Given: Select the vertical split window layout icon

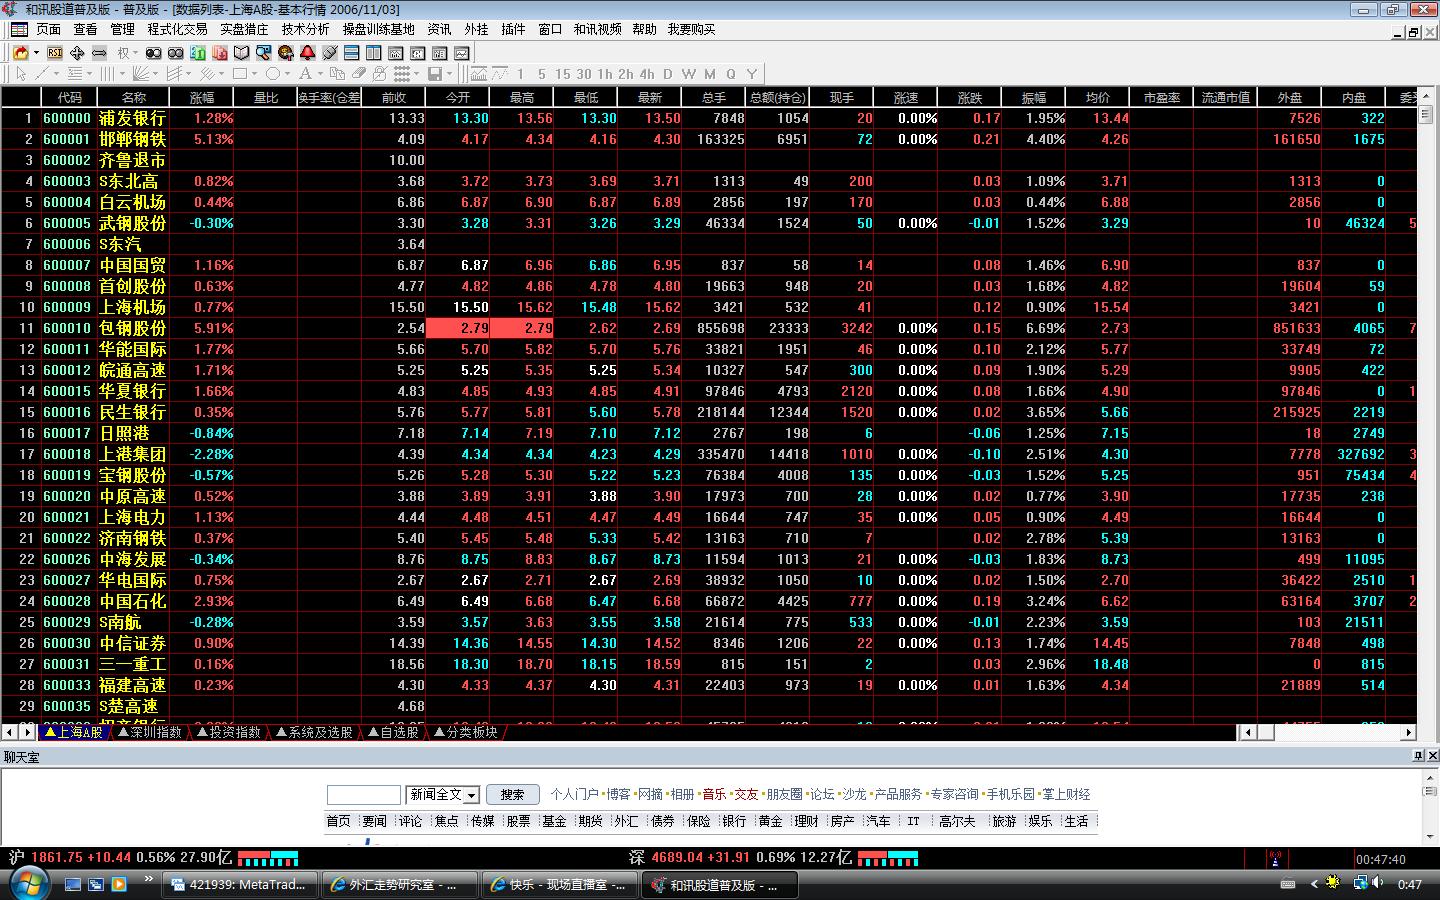Looking at the screenshot, I should pyautogui.click(x=373, y=52).
